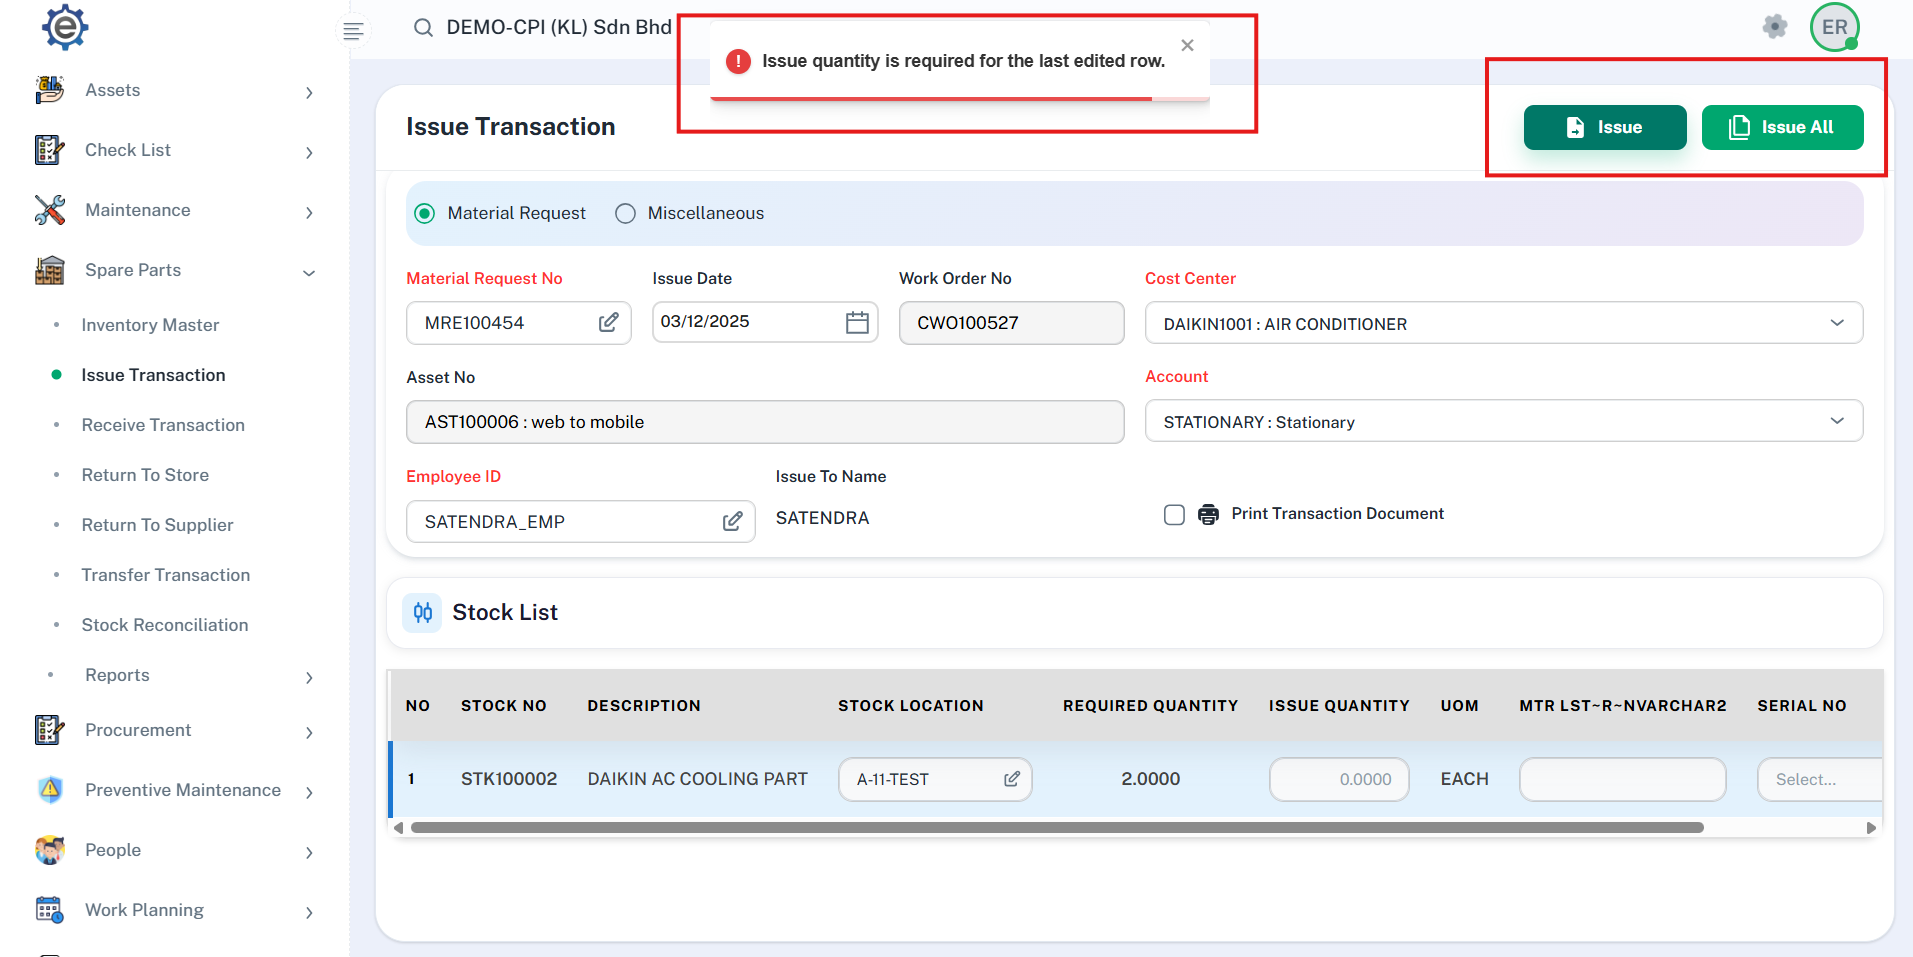The image size is (1913, 957).
Task: Open the Serial No select dropdown
Action: [1818, 779]
